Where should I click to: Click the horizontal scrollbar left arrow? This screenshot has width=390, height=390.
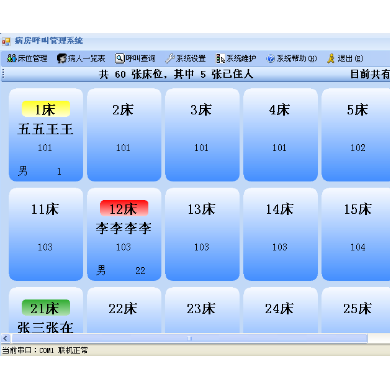[x=5, y=338]
